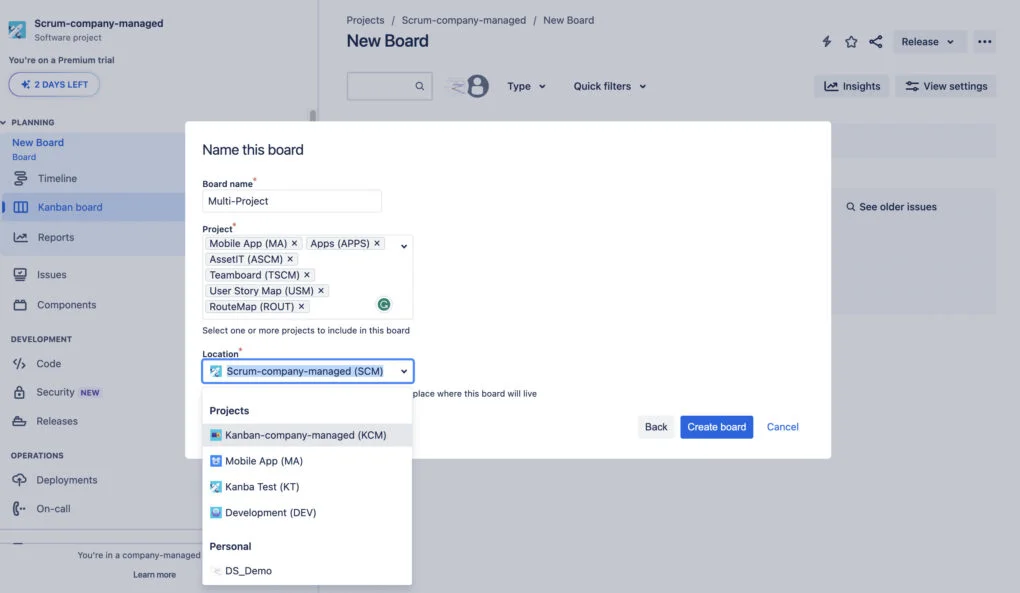
Task: Select Development (DEV) location option
Action: pyautogui.click(x=307, y=512)
